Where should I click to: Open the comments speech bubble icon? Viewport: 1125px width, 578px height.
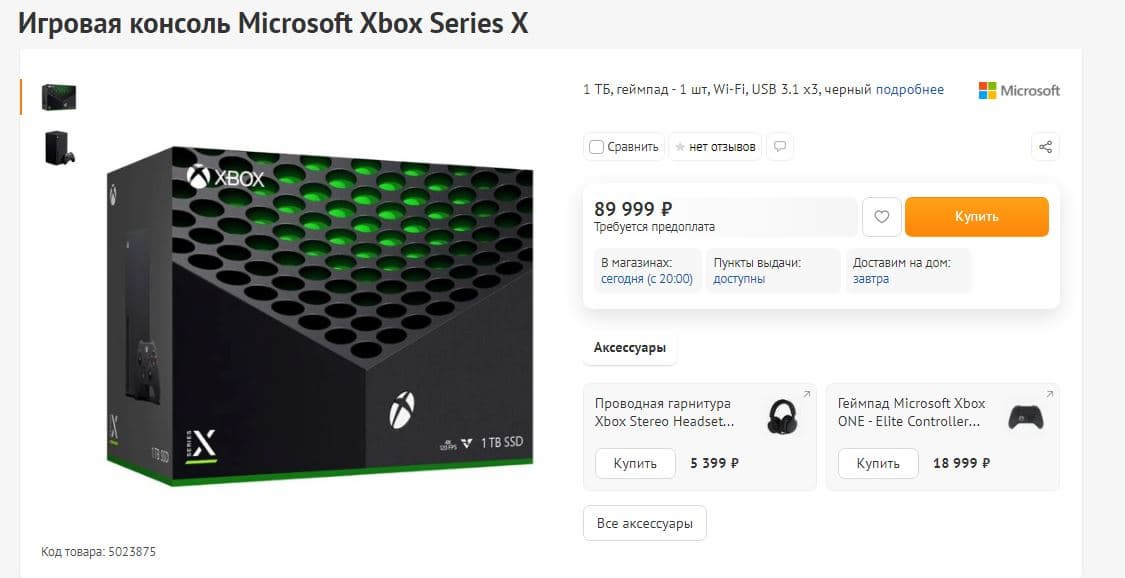click(x=780, y=147)
